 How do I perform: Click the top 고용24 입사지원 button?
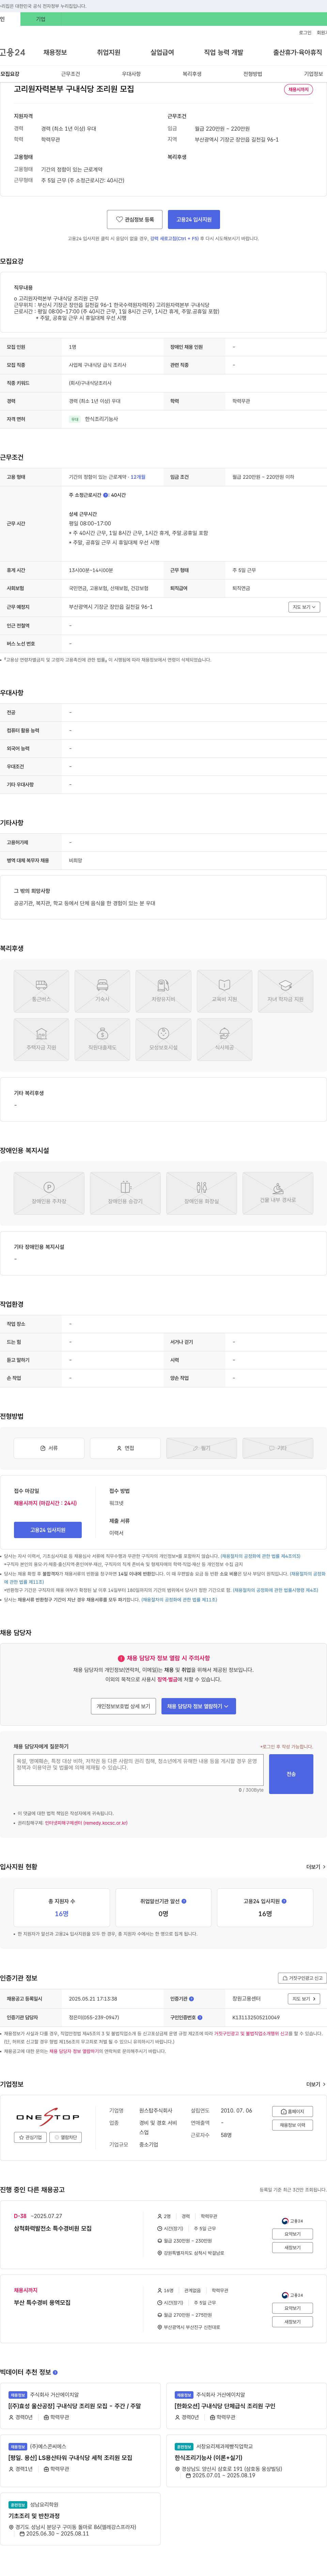194,219
